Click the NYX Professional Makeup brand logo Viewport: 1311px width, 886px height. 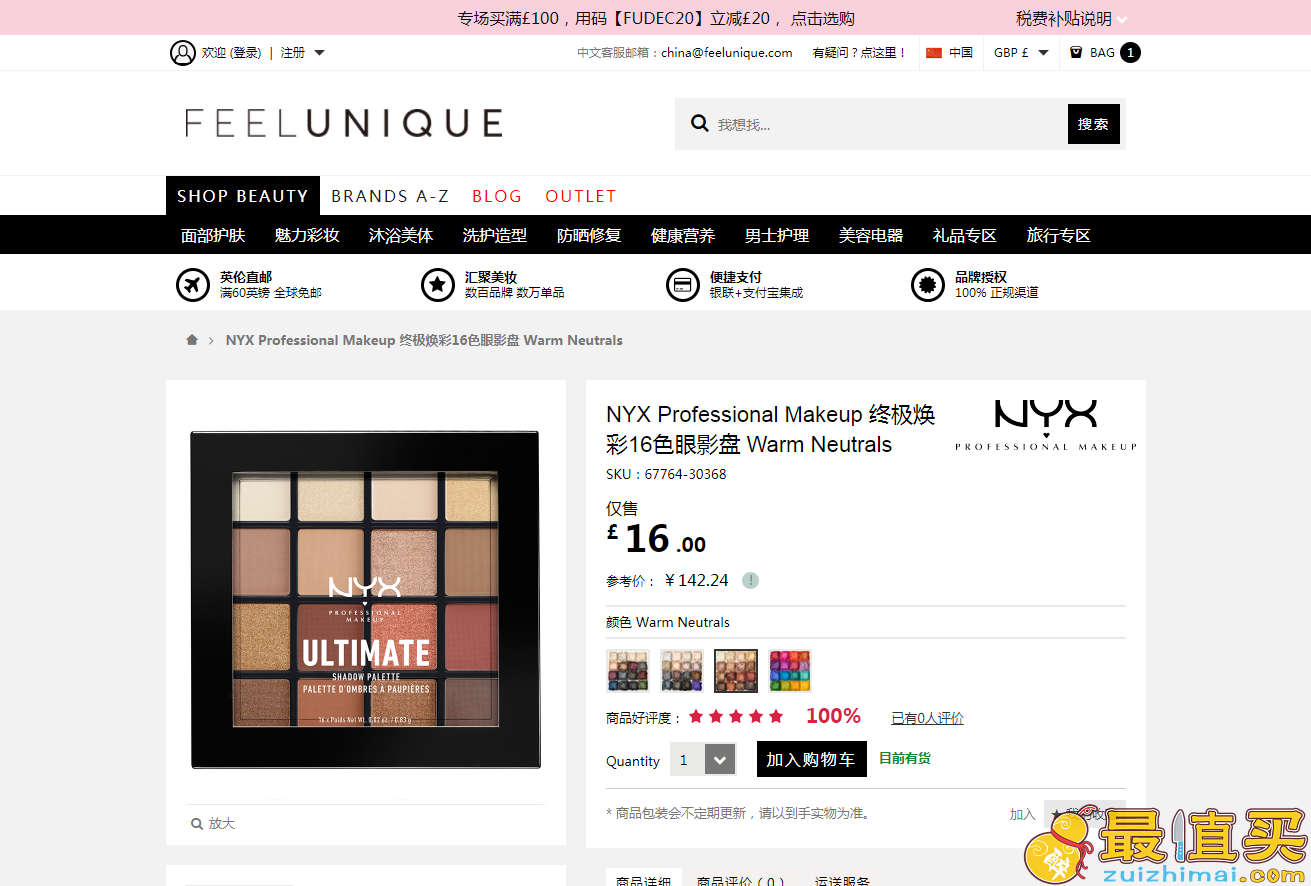[x=1046, y=426]
